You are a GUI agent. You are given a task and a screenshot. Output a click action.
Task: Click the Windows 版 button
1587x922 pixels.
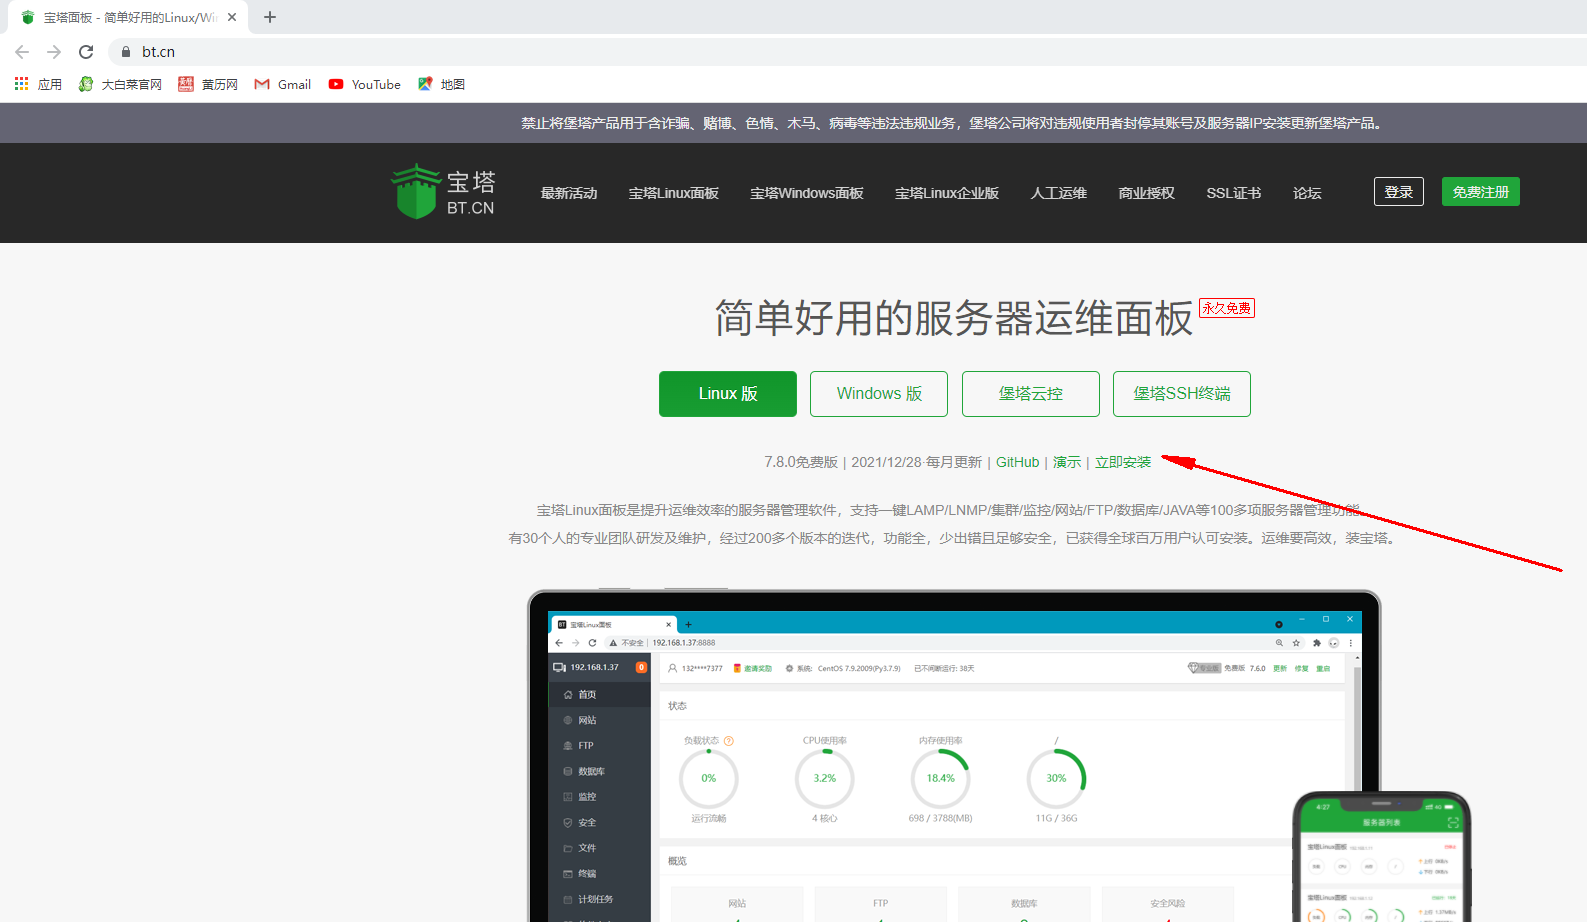(879, 394)
